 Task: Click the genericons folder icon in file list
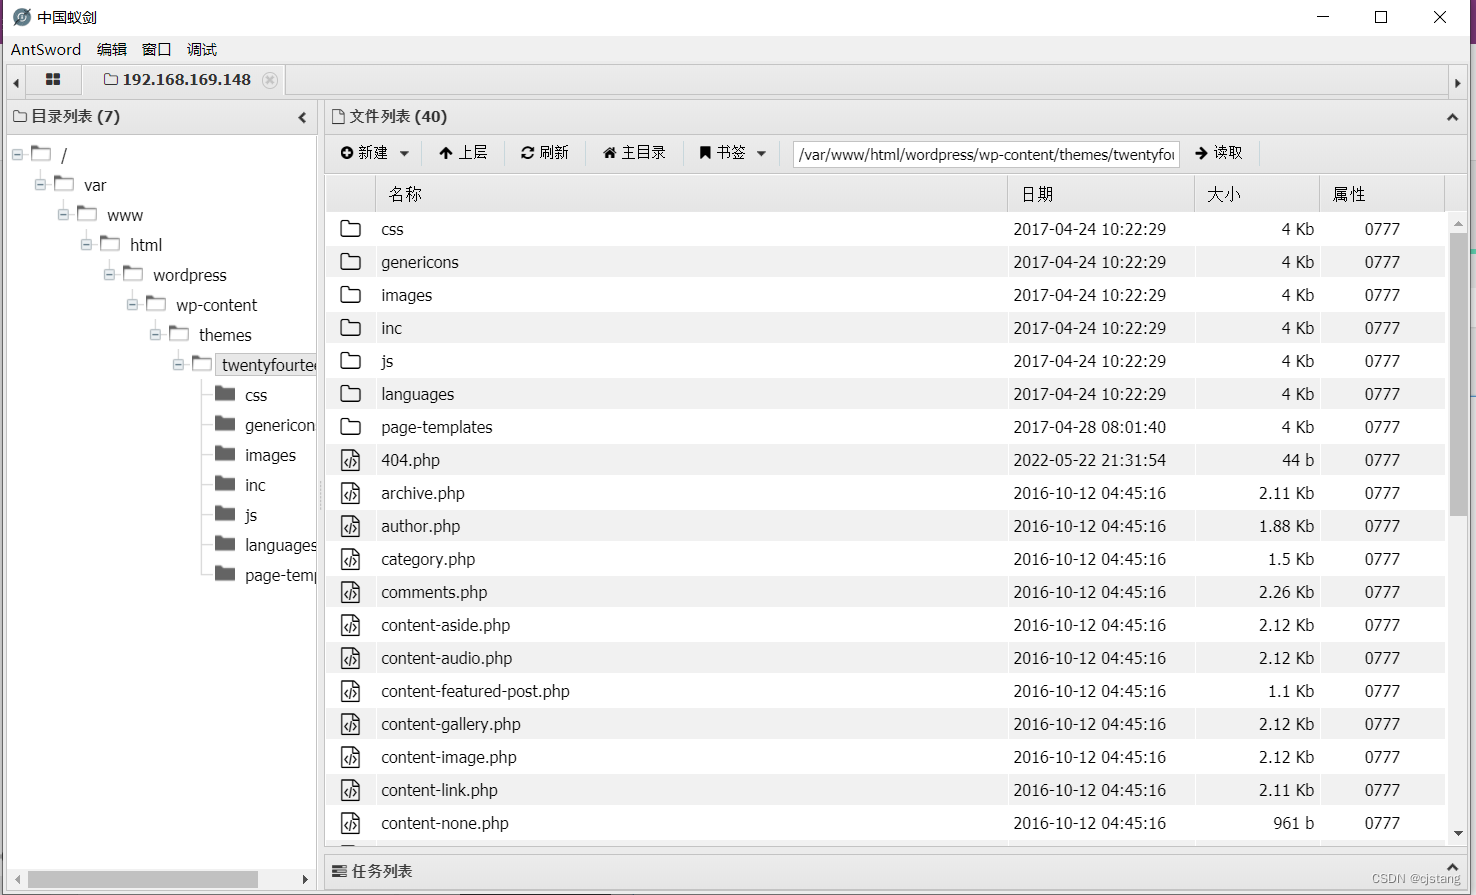coord(350,261)
